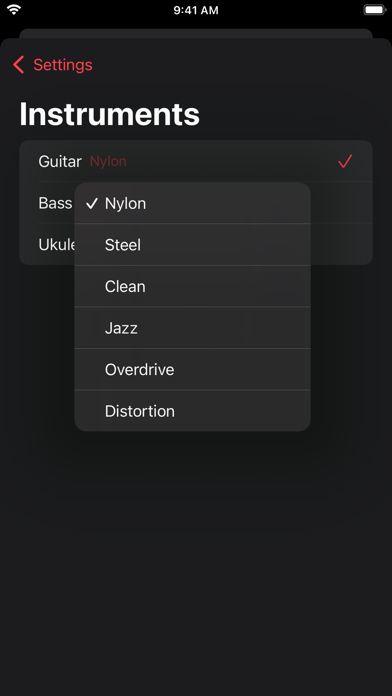Open the Guitar sound dropdown labeled Nylon

click(108, 162)
